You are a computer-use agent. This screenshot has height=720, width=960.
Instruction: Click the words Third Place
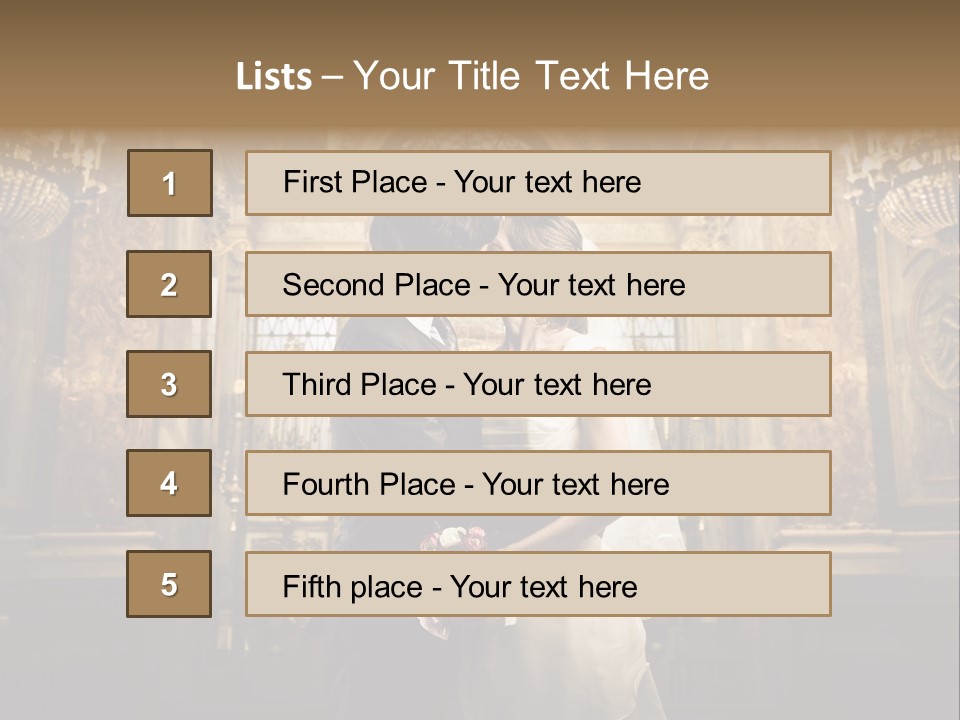tap(359, 384)
